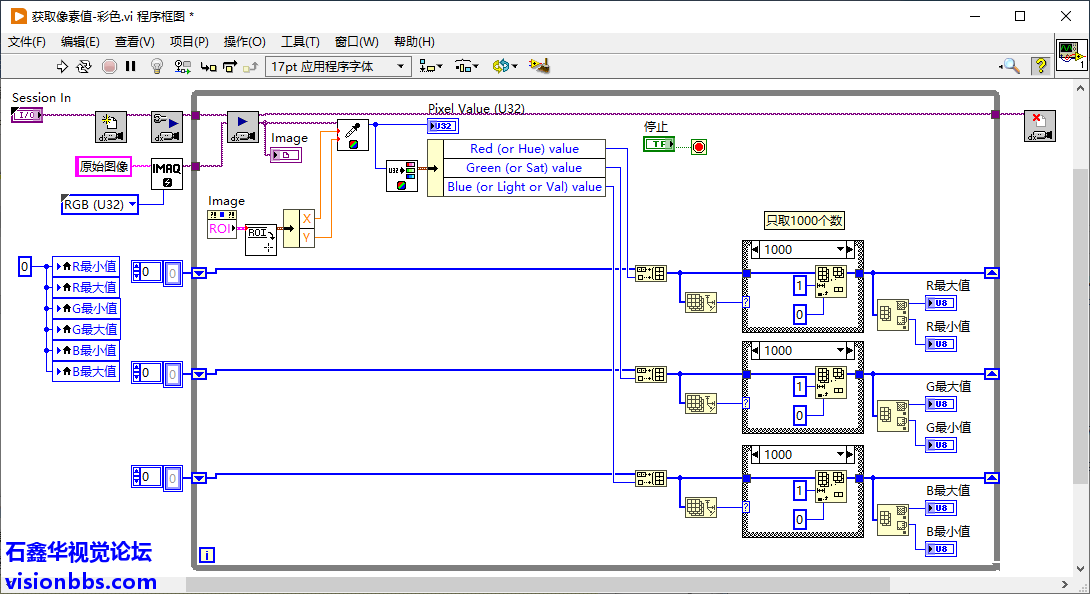Click the 只取1000个数 comment label
The height and width of the screenshot is (594, 1090).
(804, 220)
